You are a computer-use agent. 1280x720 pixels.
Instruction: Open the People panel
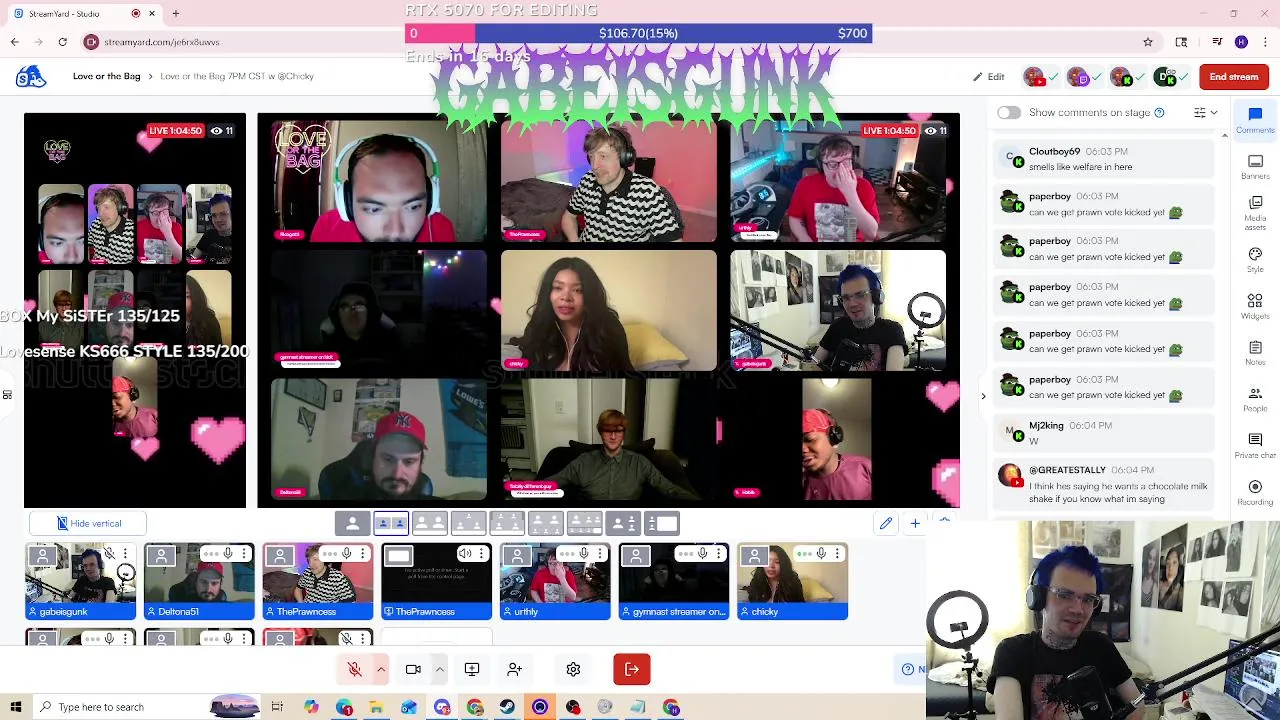(x=1255, y=399)
